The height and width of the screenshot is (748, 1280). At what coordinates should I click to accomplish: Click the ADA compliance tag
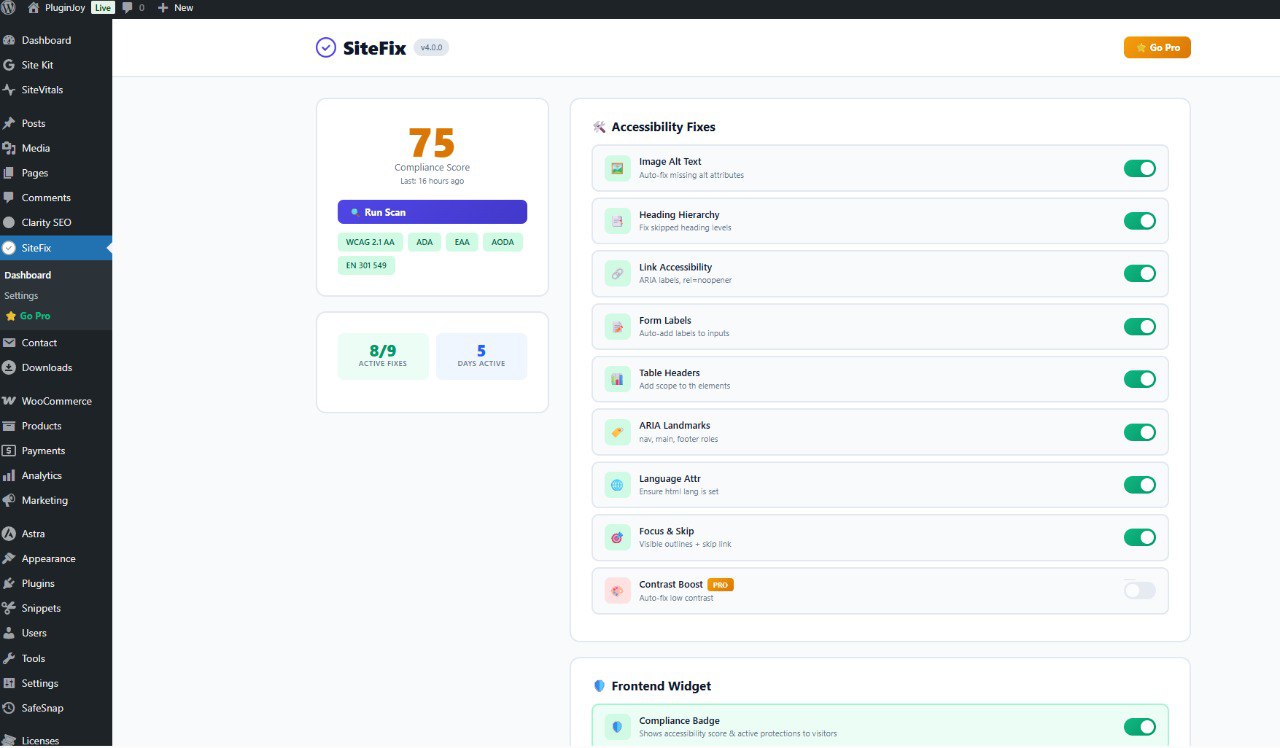coord(424,242)
